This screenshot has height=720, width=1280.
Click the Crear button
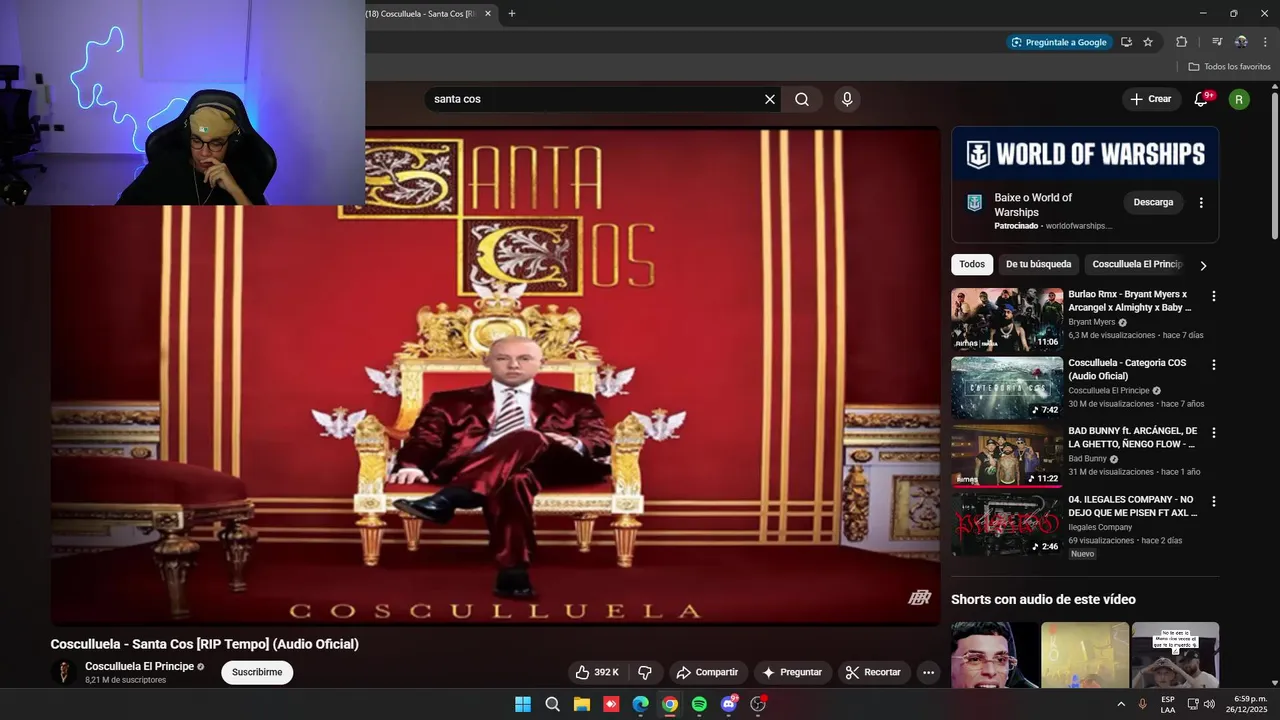(x=1150, y=99)
